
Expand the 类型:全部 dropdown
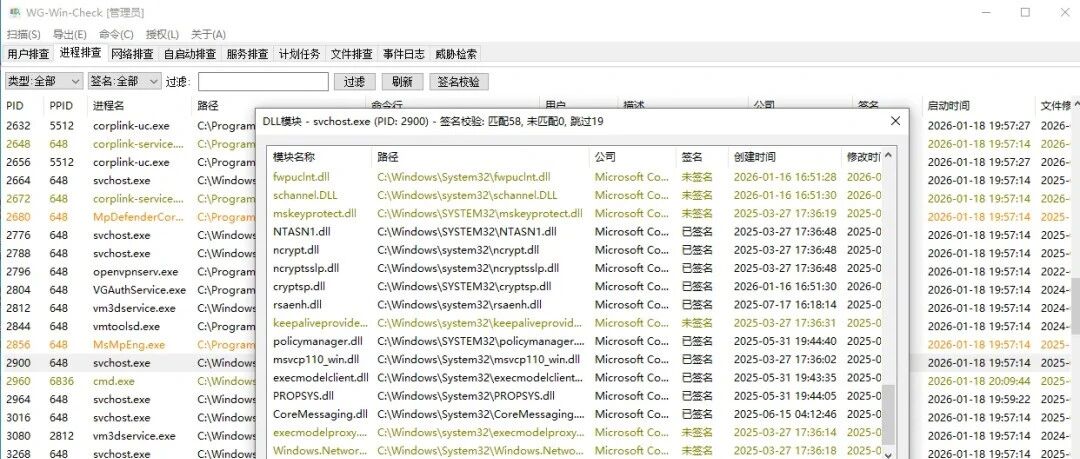tap(44, 81)
